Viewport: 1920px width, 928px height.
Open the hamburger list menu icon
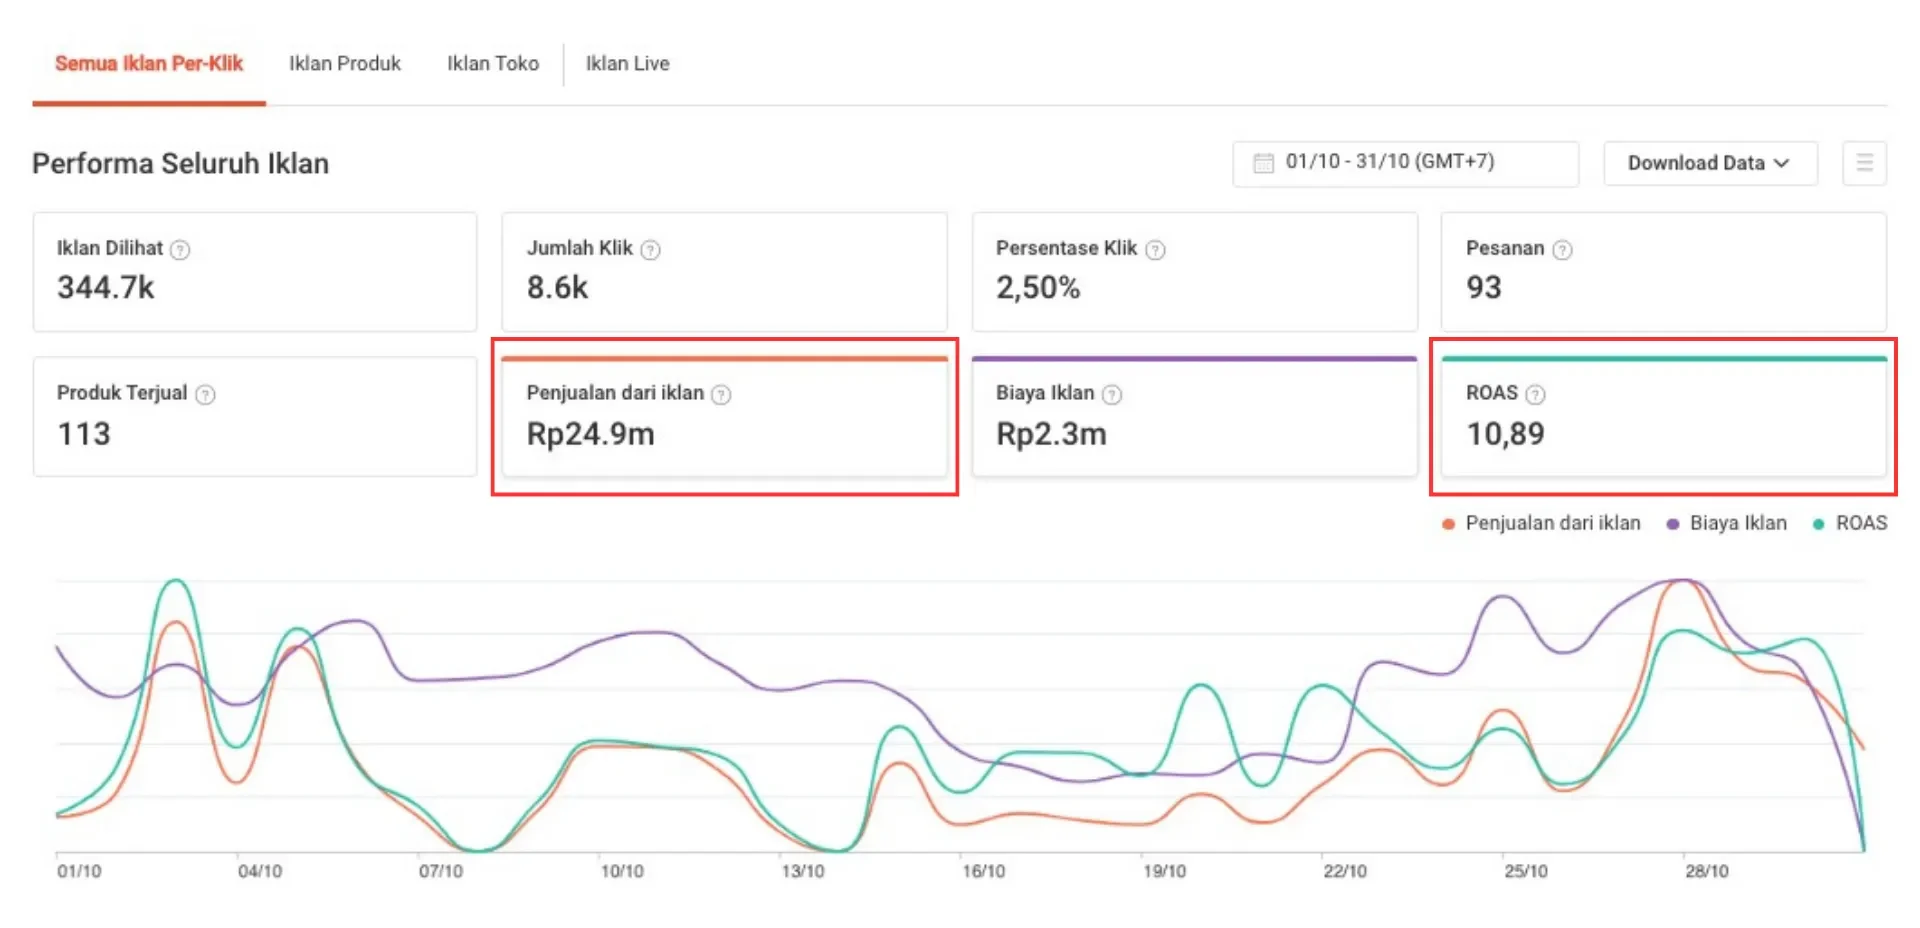[1864, 163]
